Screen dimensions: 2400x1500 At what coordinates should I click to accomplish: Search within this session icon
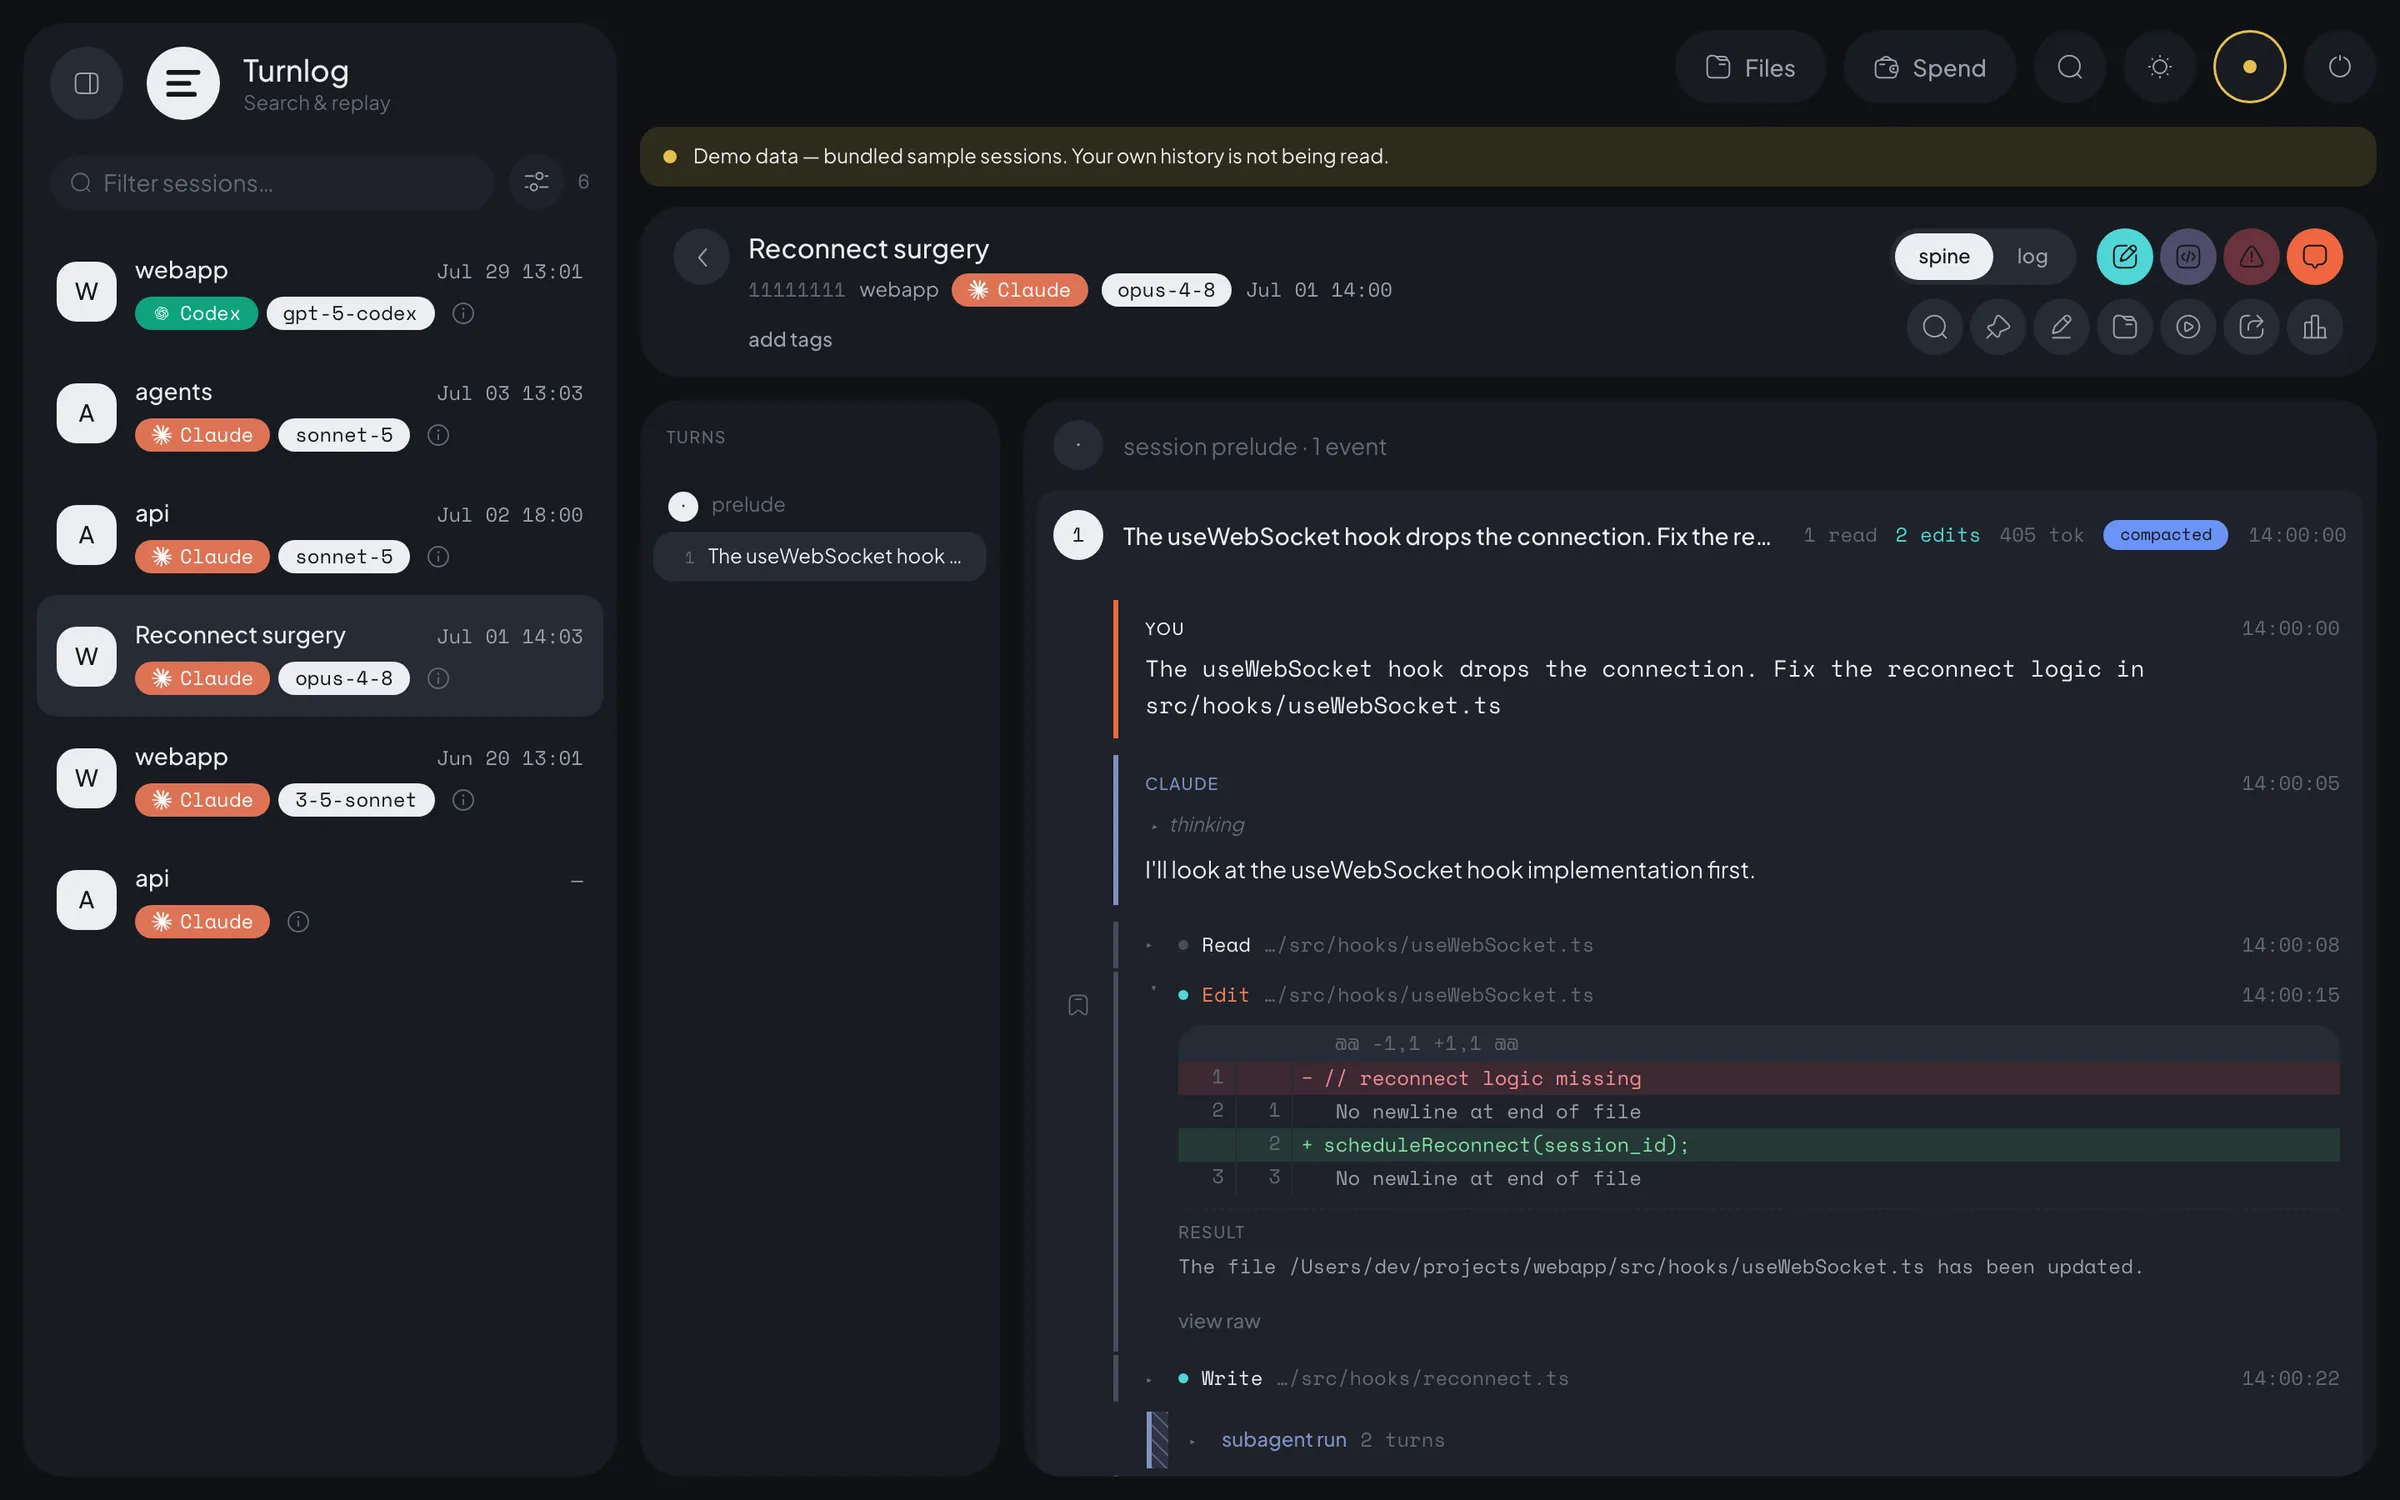(x=1934, y=327)
